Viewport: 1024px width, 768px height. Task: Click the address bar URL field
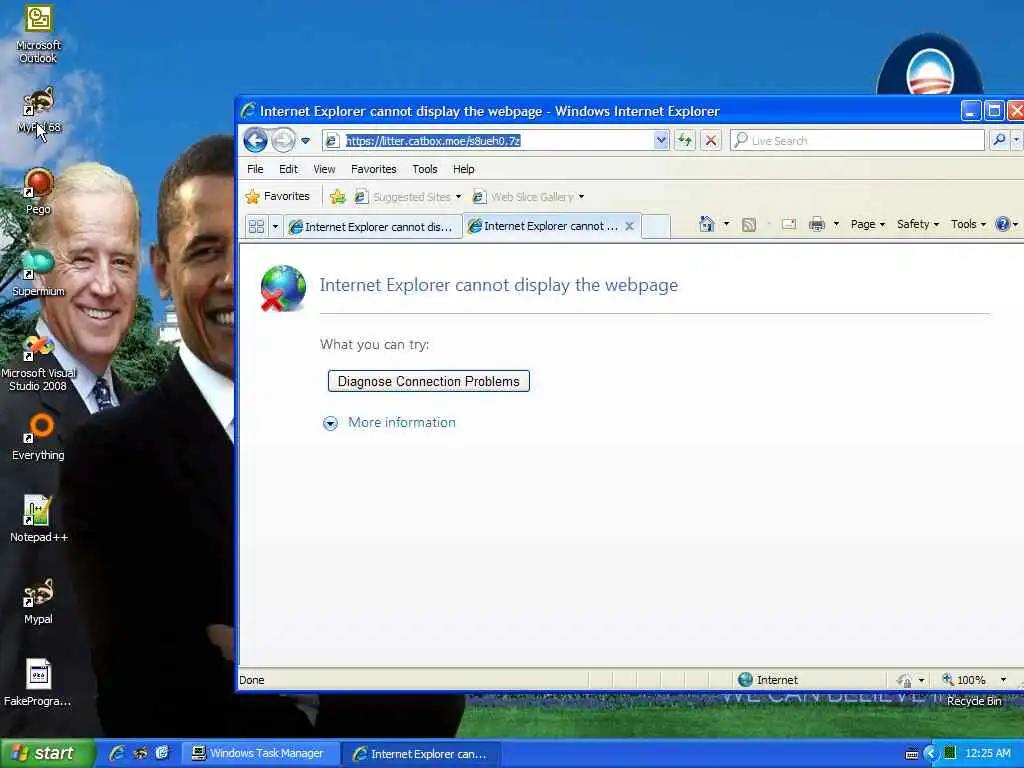(496, 140)
